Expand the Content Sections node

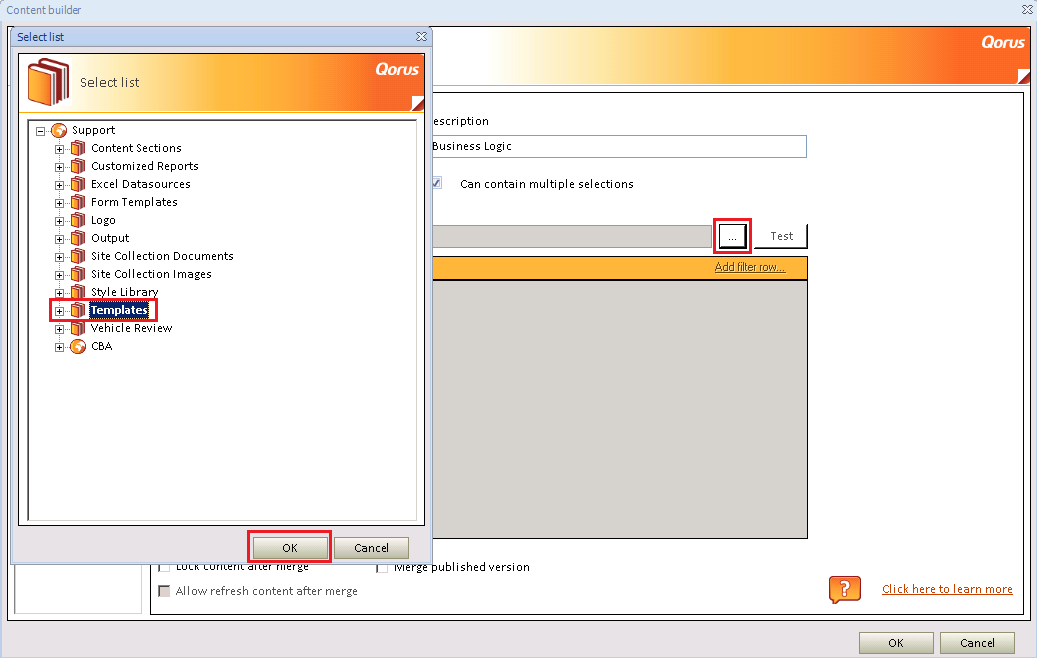(x=60, y=149)
